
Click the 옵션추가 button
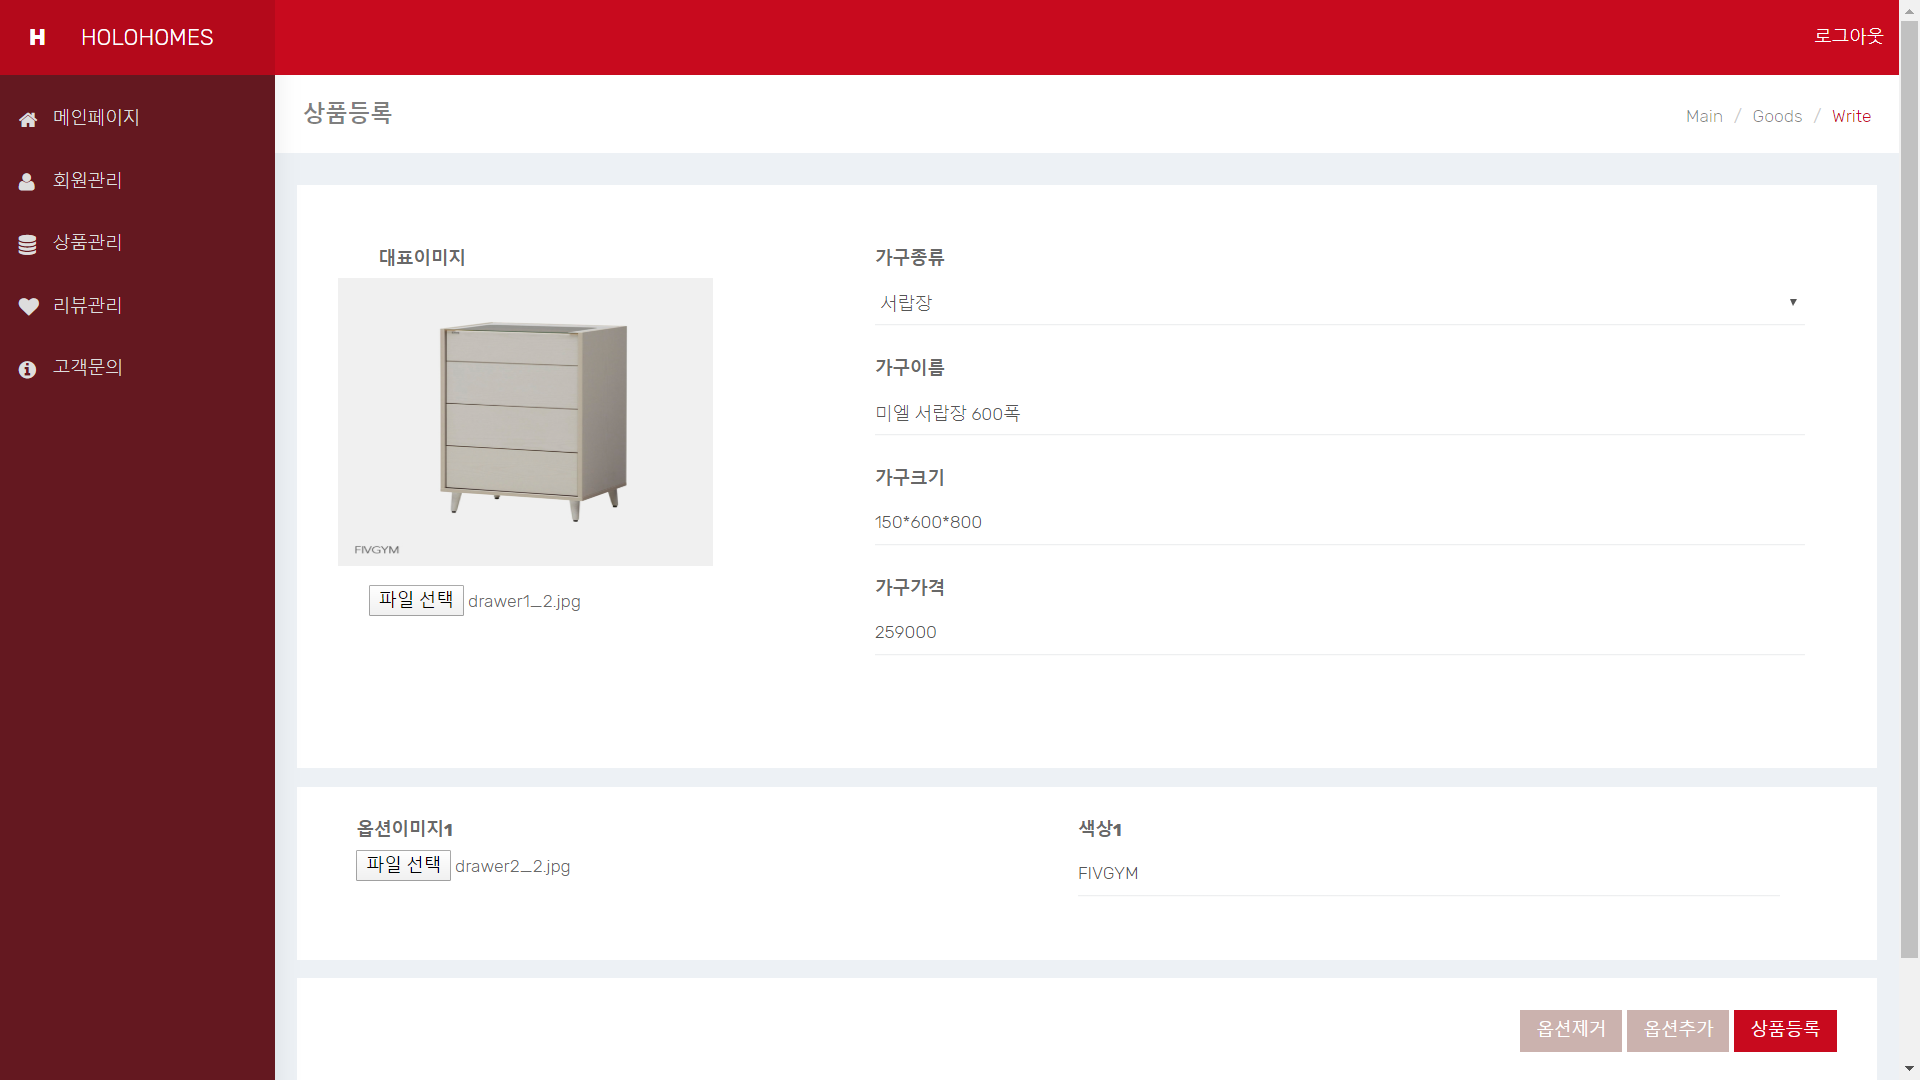point(1677,1030)
